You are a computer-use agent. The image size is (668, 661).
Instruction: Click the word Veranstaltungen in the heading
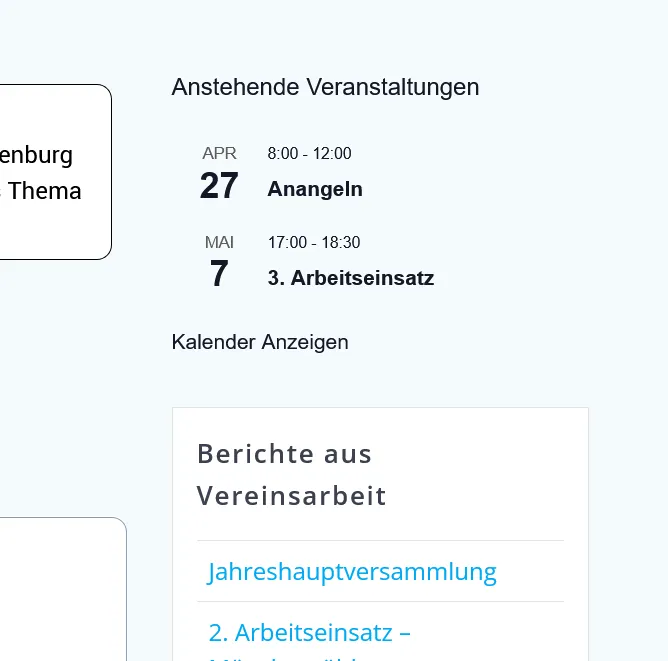(x=393, y=87)
